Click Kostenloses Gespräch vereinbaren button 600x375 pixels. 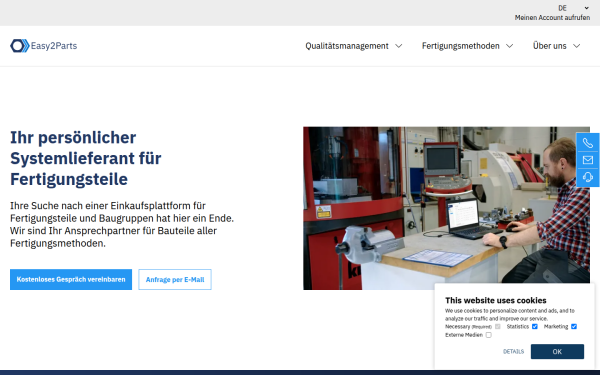pyautogui.click(x=71, y=279)
